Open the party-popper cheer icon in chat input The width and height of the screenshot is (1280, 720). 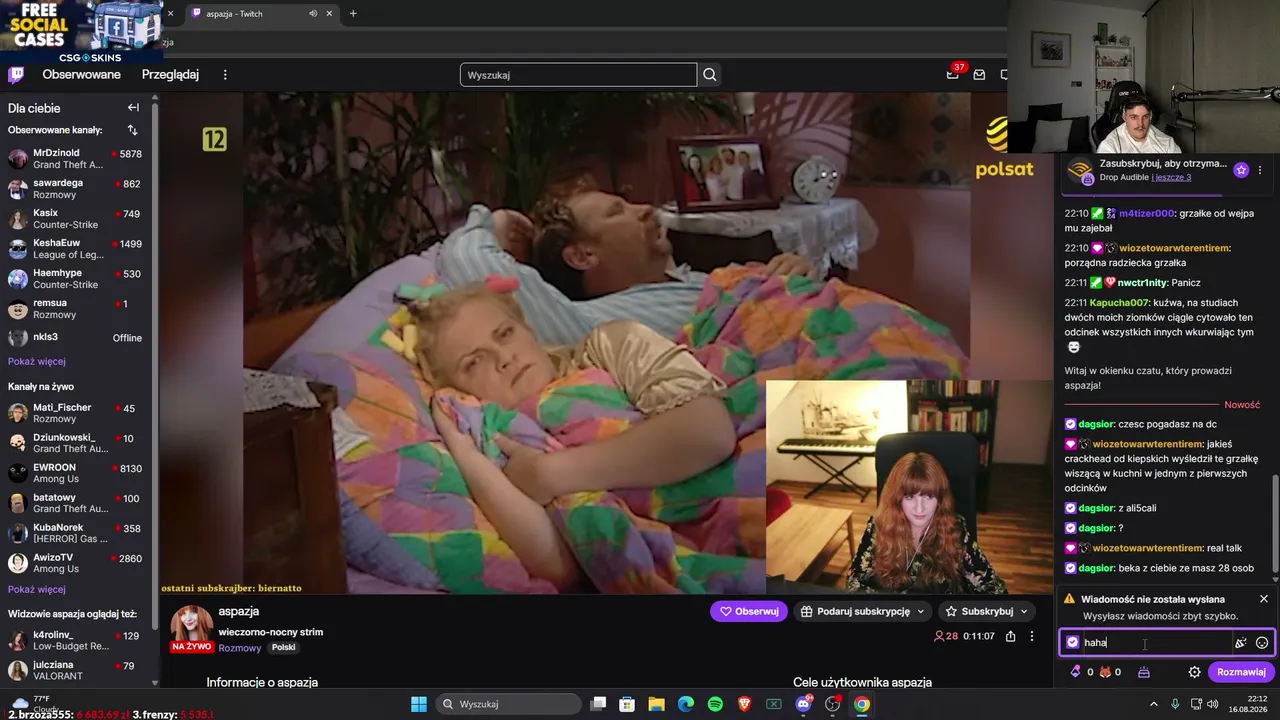click(x=1241, y=643)
